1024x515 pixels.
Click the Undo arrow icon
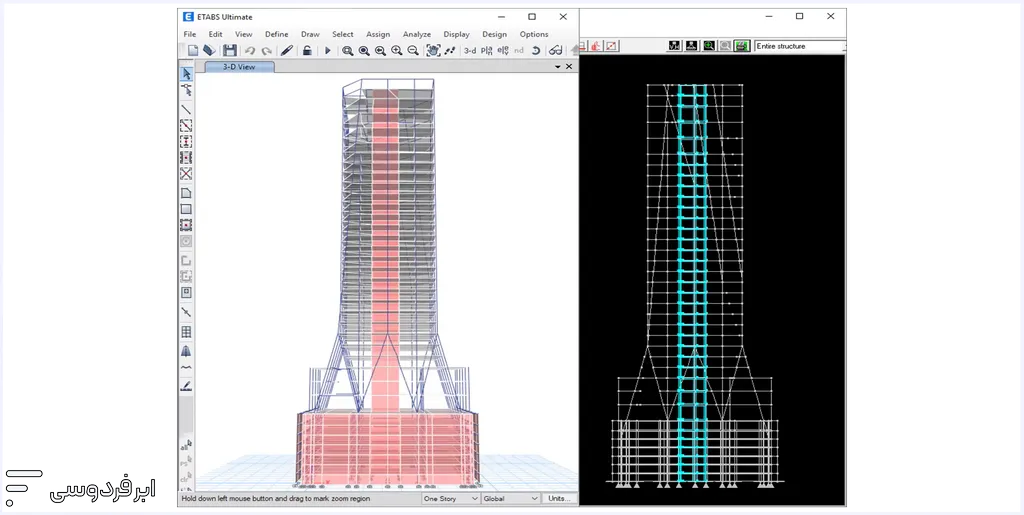250,50
